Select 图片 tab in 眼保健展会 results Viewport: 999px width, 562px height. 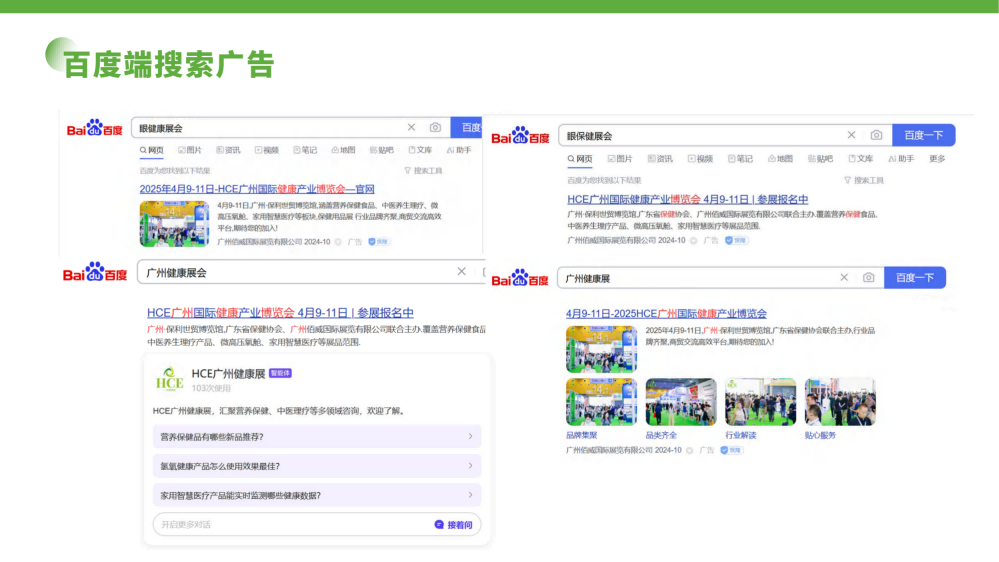coord(620,159)
